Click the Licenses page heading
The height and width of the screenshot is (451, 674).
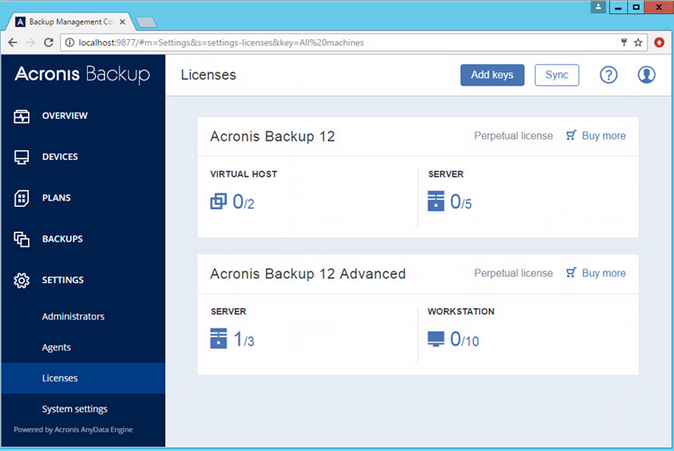point(208,75)
